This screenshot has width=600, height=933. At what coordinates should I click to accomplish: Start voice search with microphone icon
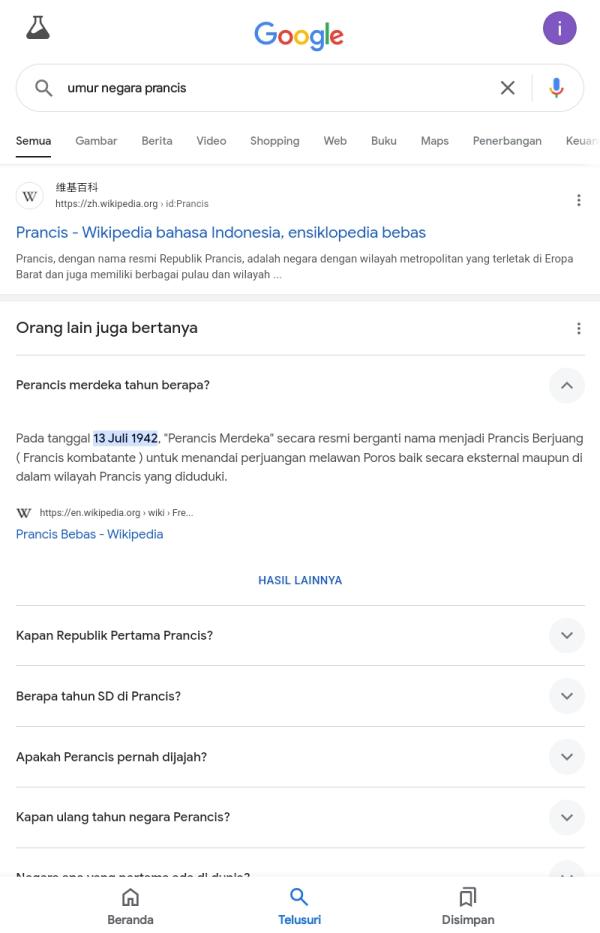point(556,88)
